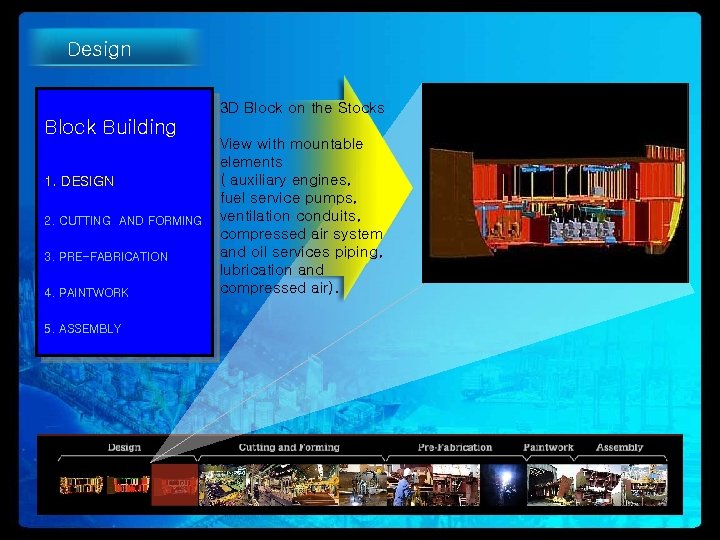Click 'compressed air system' text line
720x540 pixels.
coord(302,234)
